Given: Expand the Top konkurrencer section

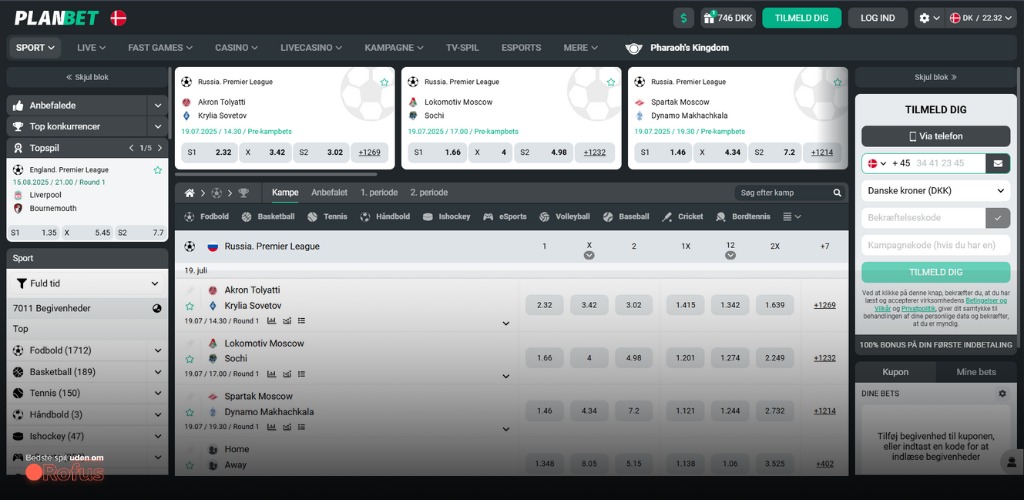Looking at the screenshot, I should click(x=157, y=127).
